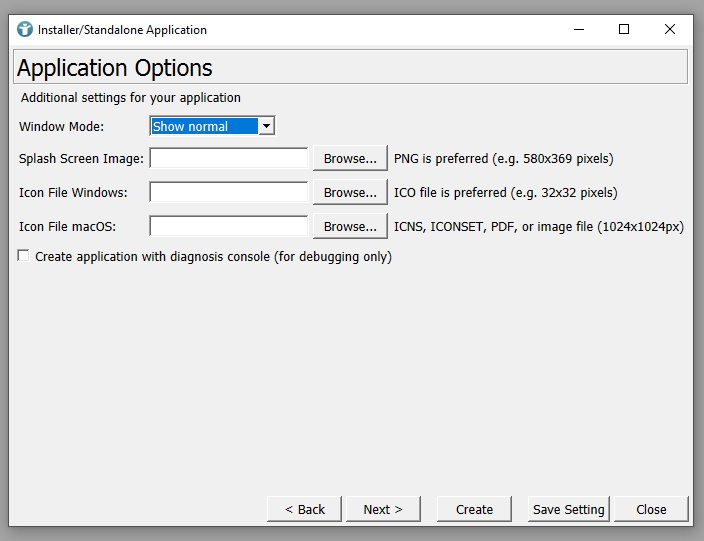Click the Save Setting button
The width and height of the screenshot is (704, 541).
pyautogui.click(x=568, y=509)
